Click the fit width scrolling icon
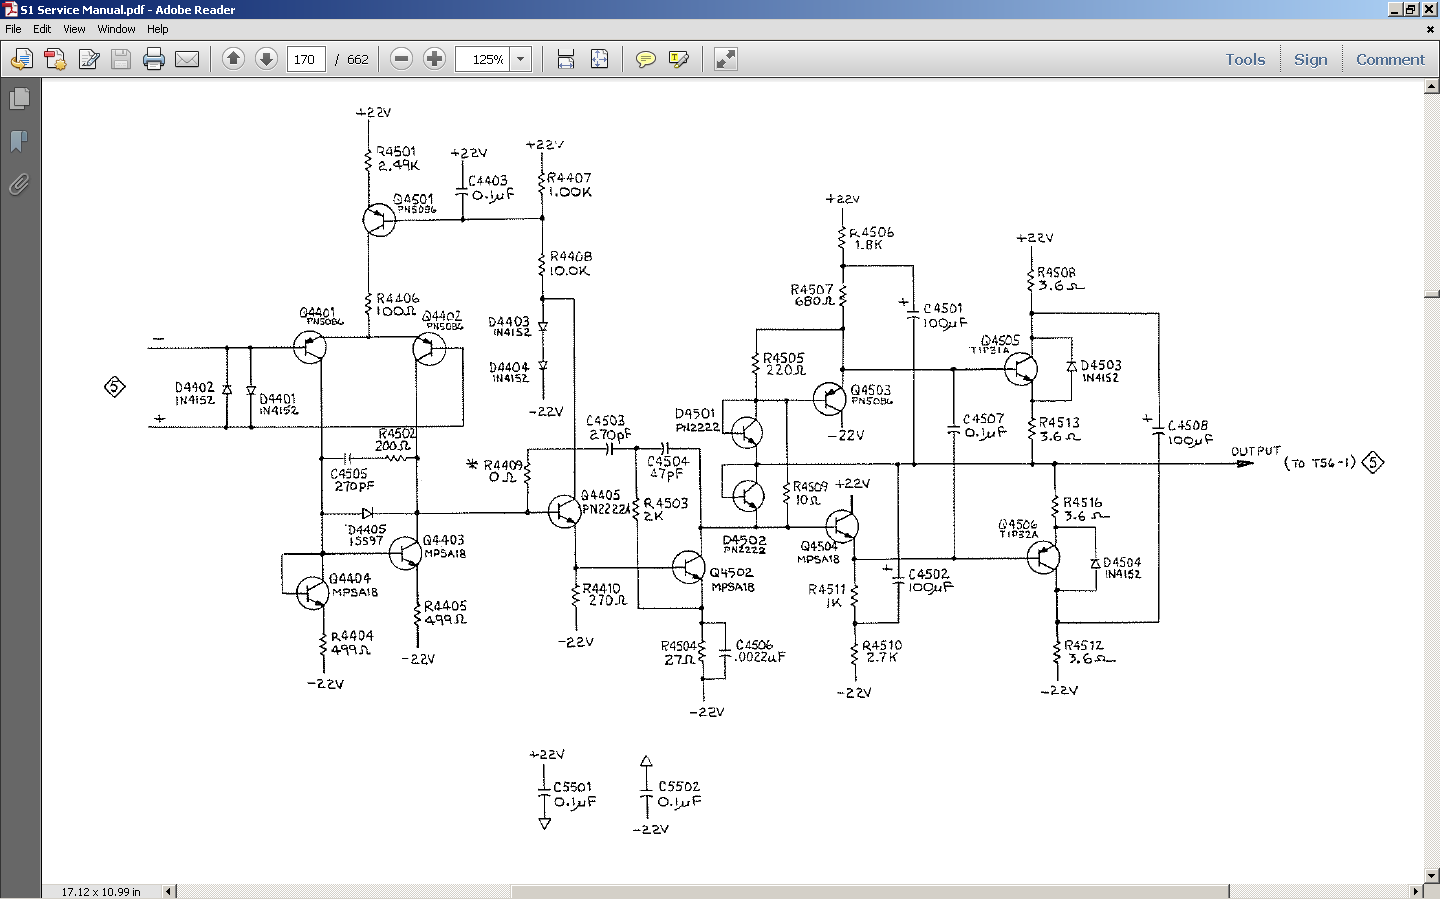Viewport: 1440px width, 900px height. [566, 60]
